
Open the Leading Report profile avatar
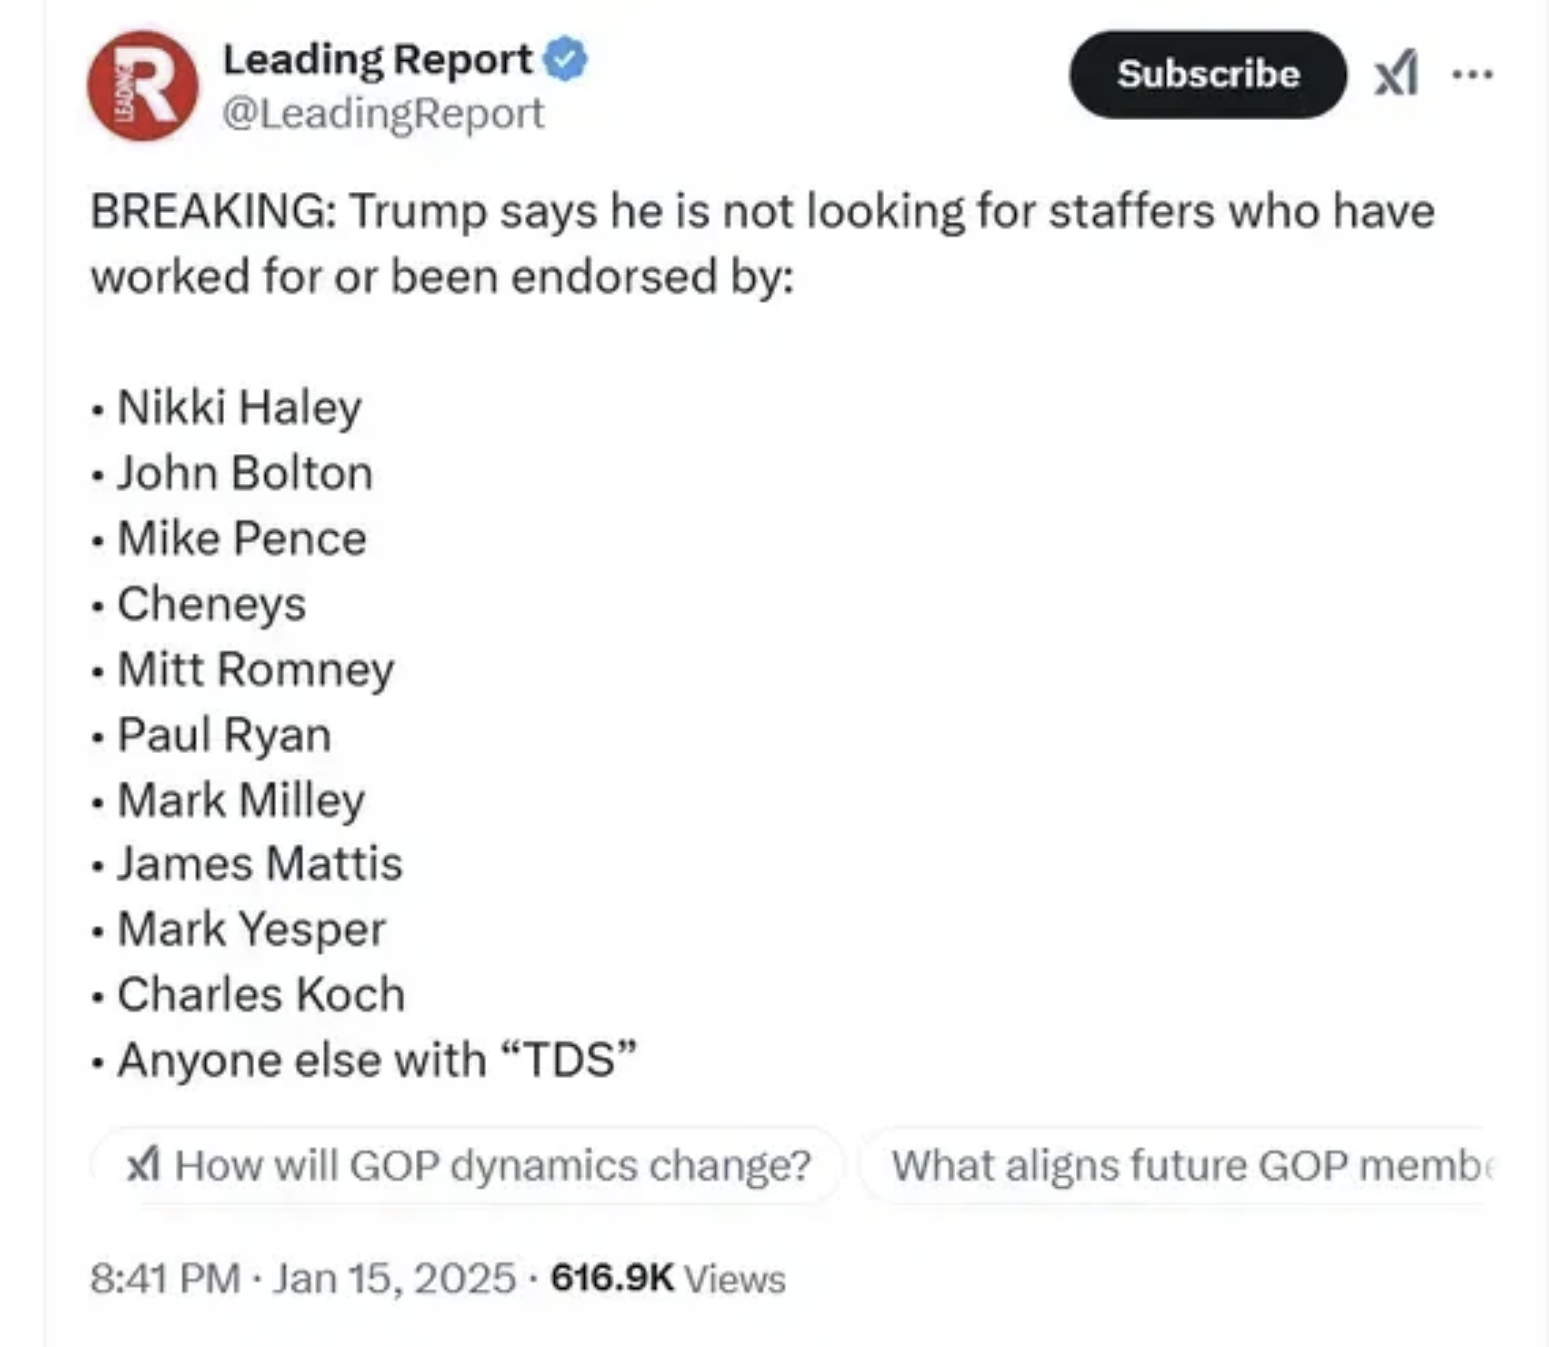tap(143, 85)
